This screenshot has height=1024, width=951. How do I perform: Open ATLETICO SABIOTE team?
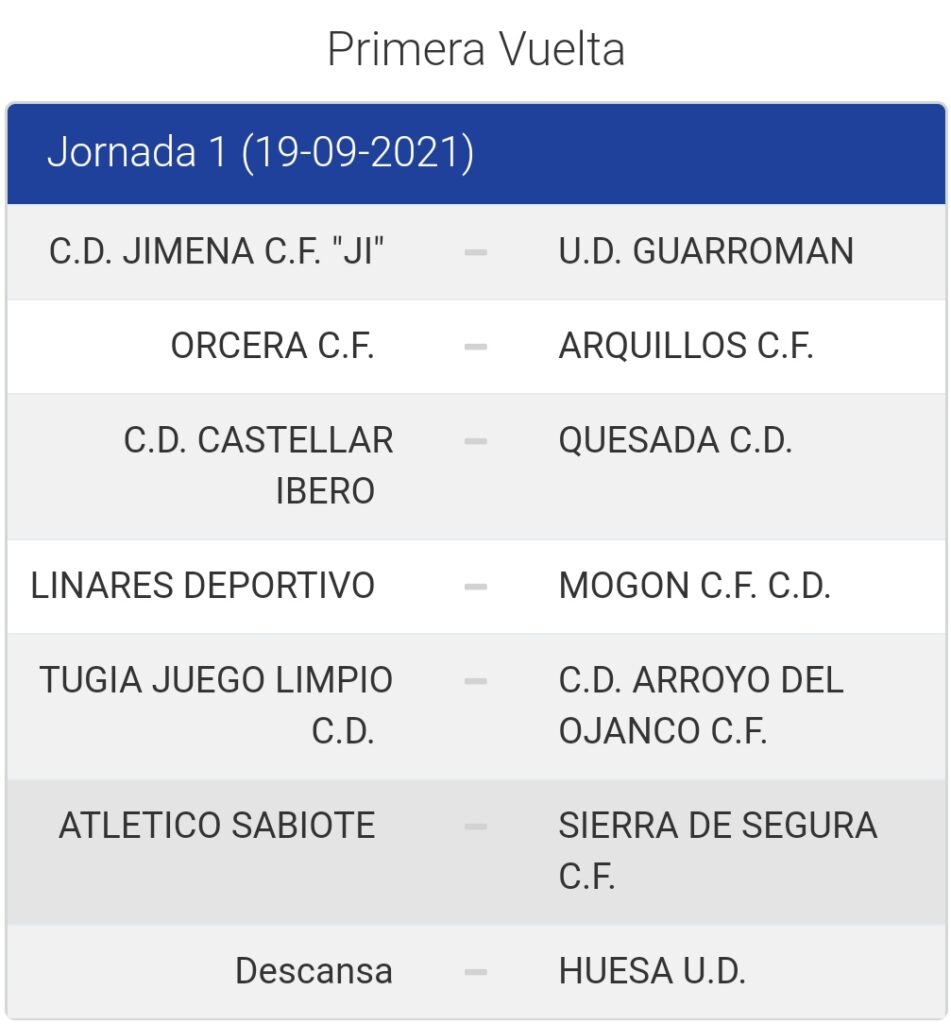pyautogui.click(x=217, y=825)
